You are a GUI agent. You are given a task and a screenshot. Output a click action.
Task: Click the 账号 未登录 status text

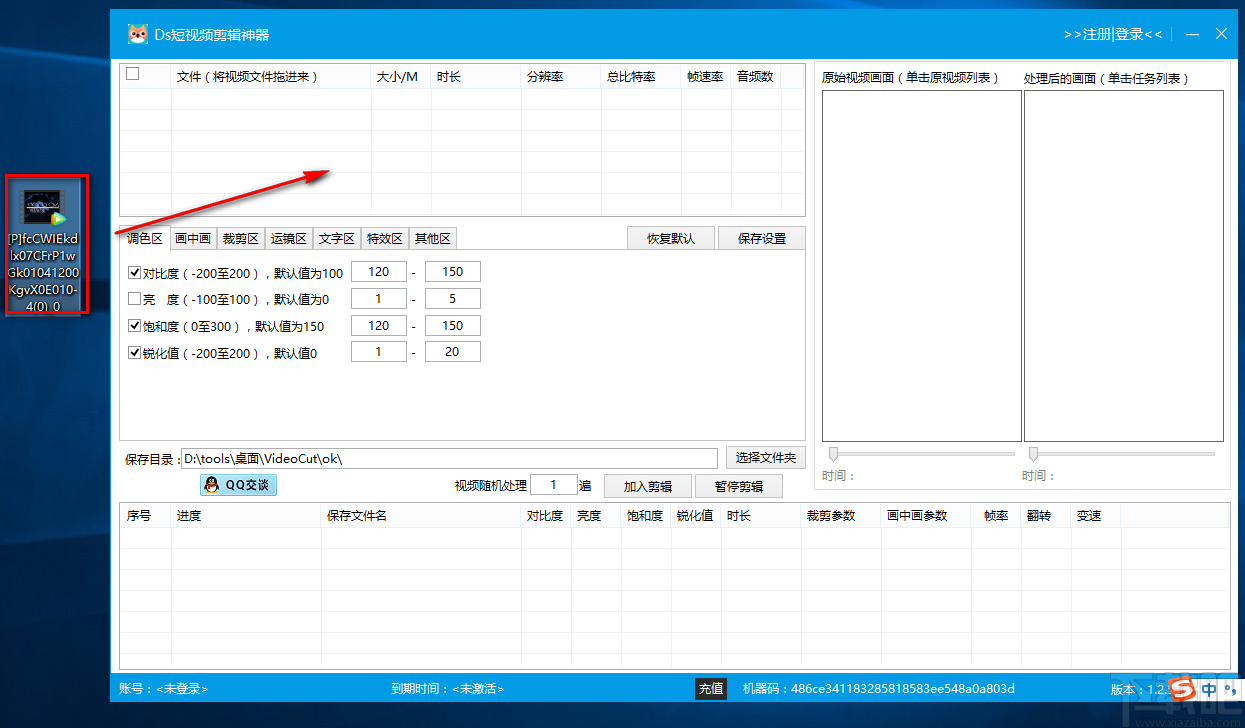pyautogui.click(x=163, y=689)
